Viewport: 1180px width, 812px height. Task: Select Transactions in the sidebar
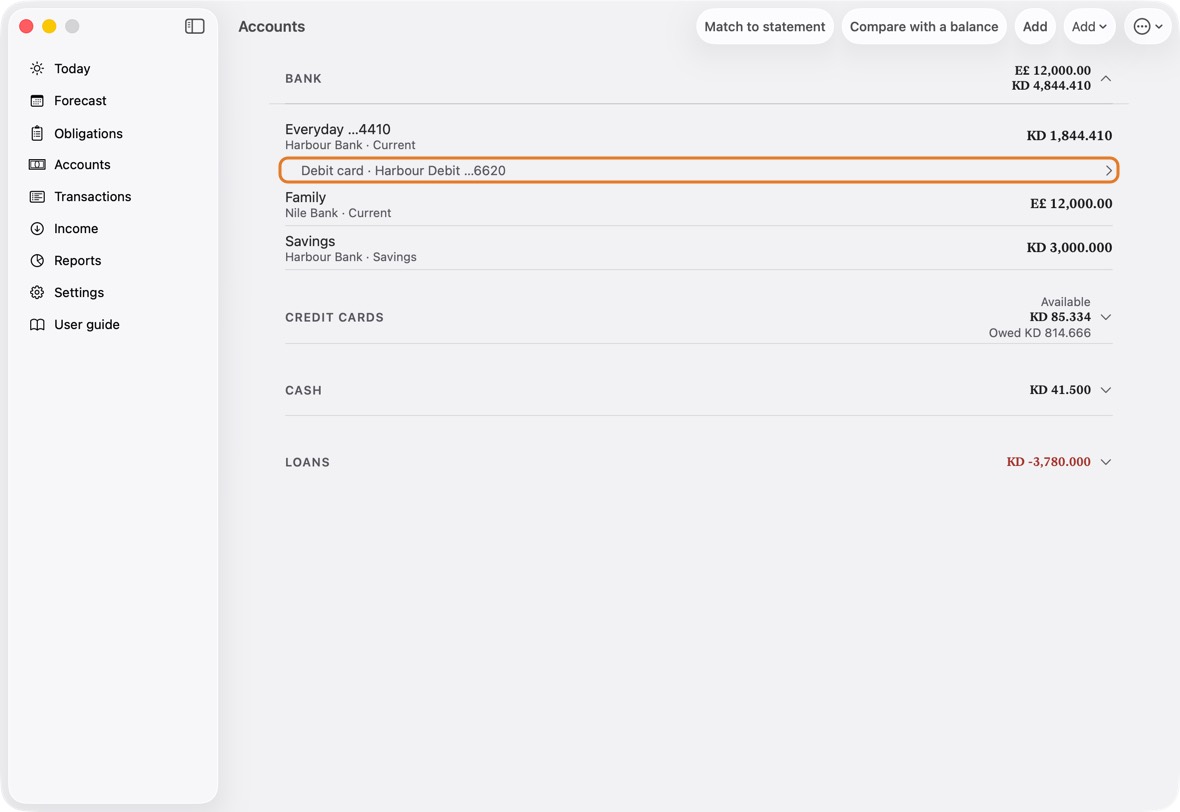93,196
